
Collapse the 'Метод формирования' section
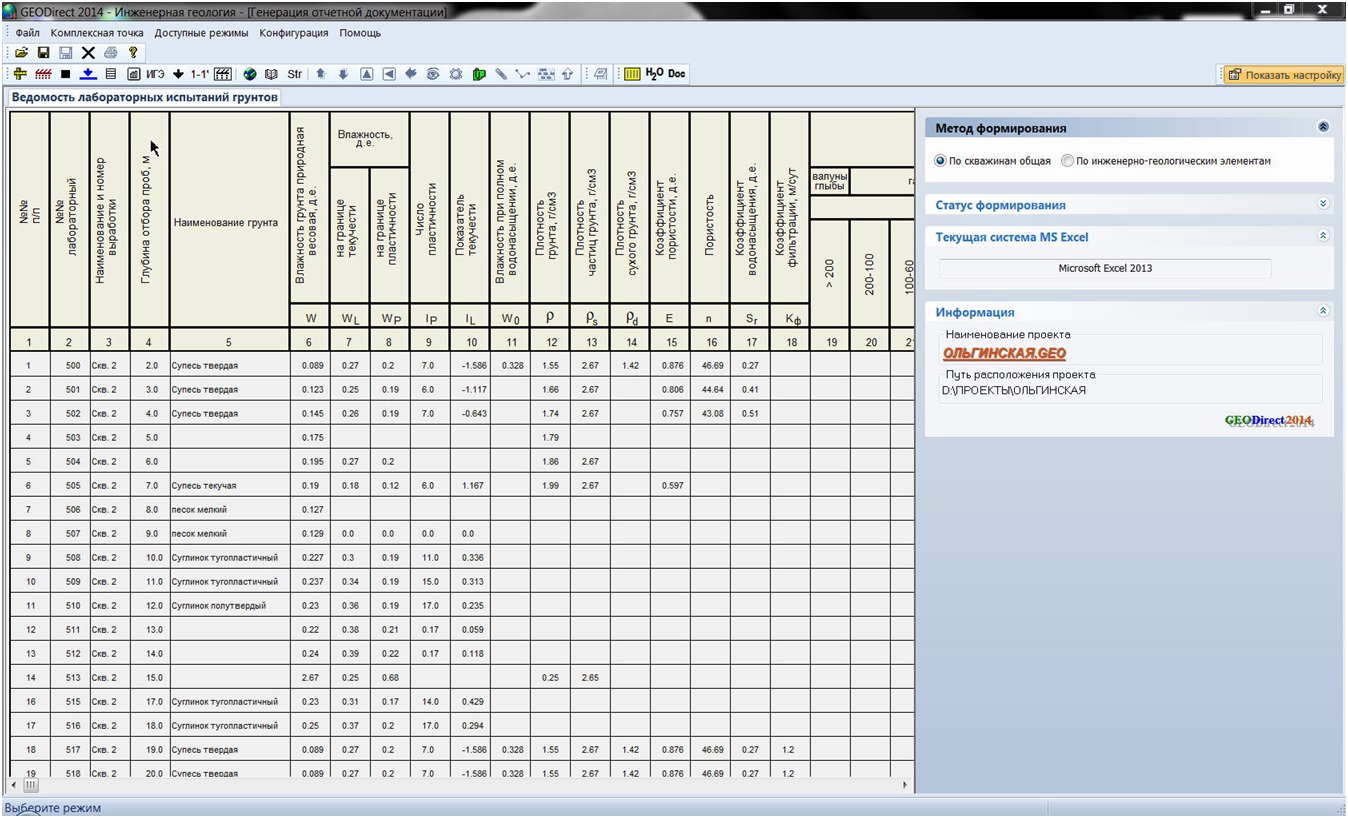click(1323, 128)
